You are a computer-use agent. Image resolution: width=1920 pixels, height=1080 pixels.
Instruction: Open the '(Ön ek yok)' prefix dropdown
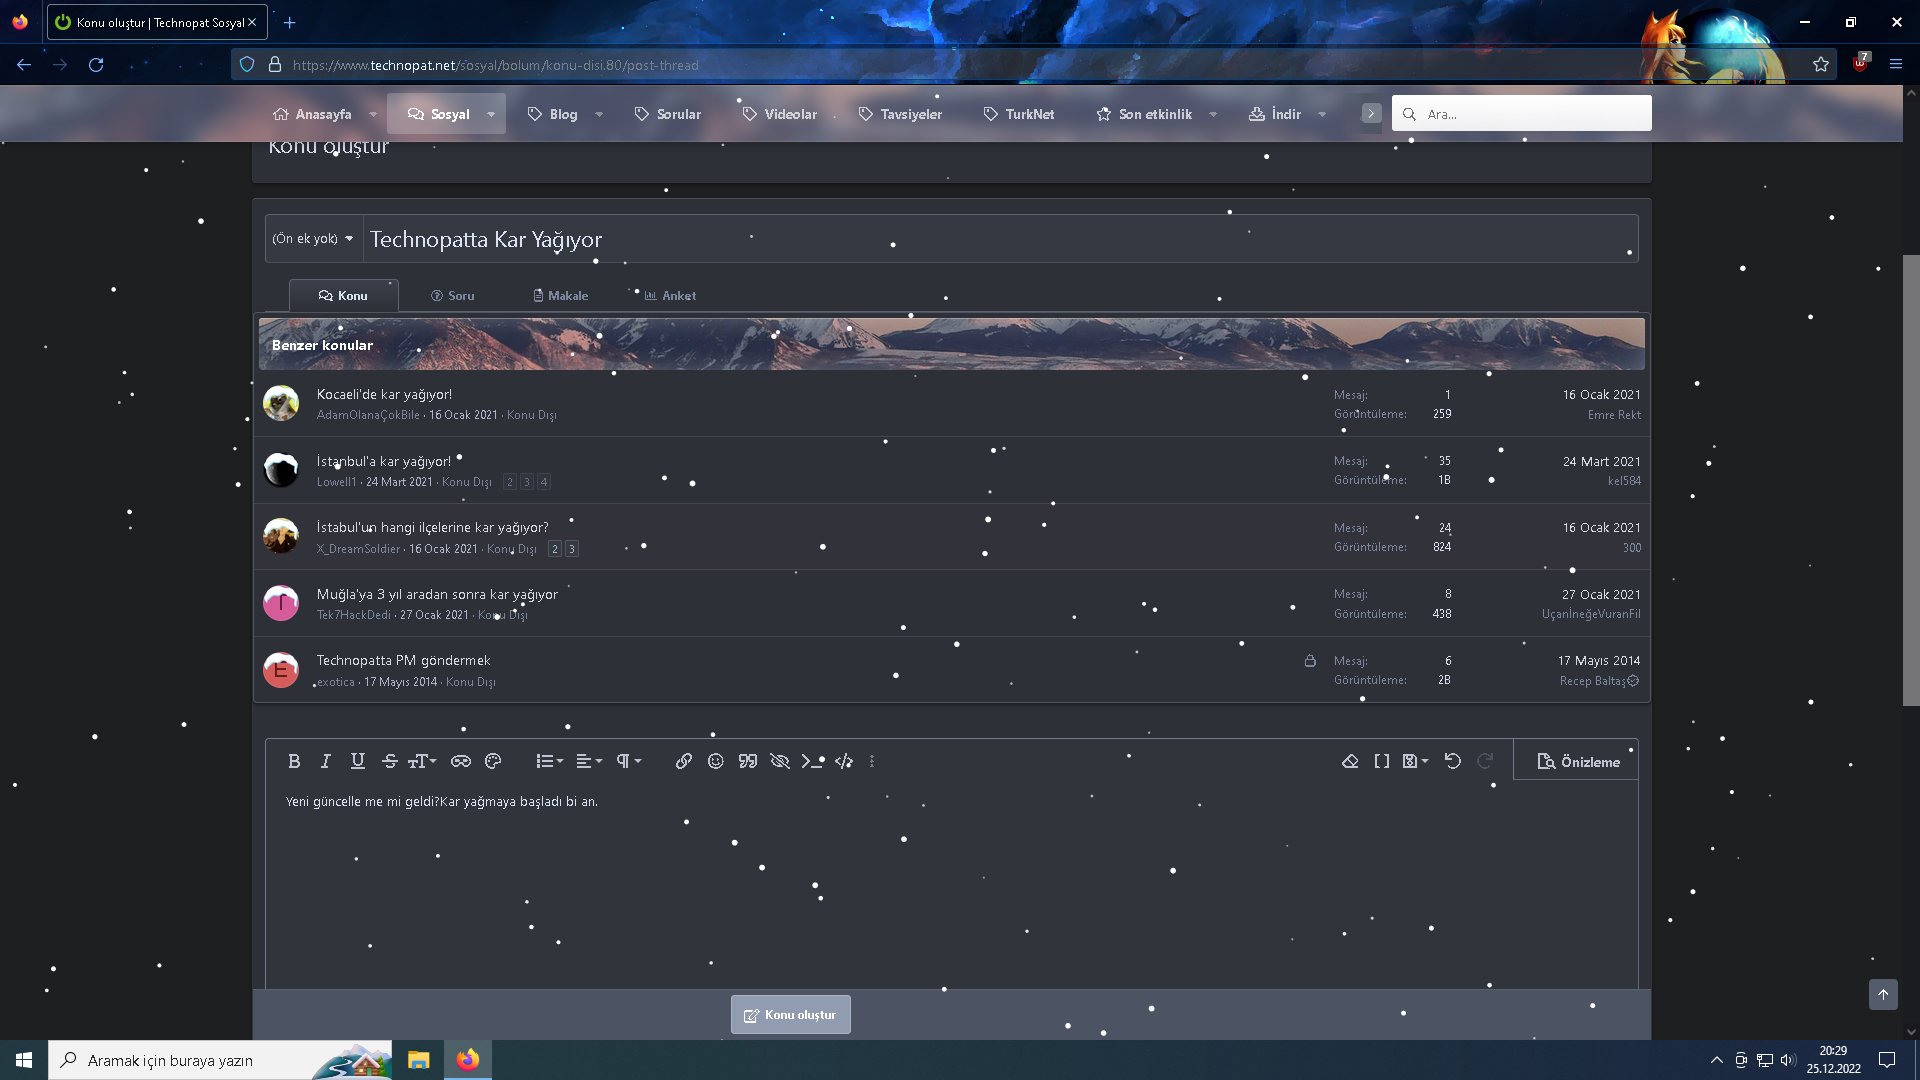(313, 239)
